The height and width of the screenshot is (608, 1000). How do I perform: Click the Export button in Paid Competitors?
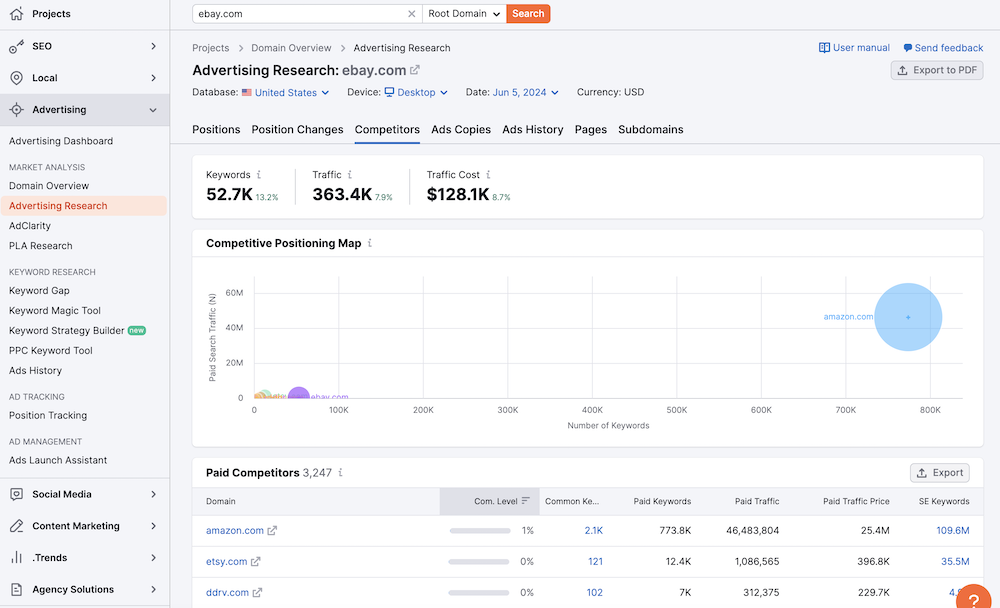click(939, 473)
